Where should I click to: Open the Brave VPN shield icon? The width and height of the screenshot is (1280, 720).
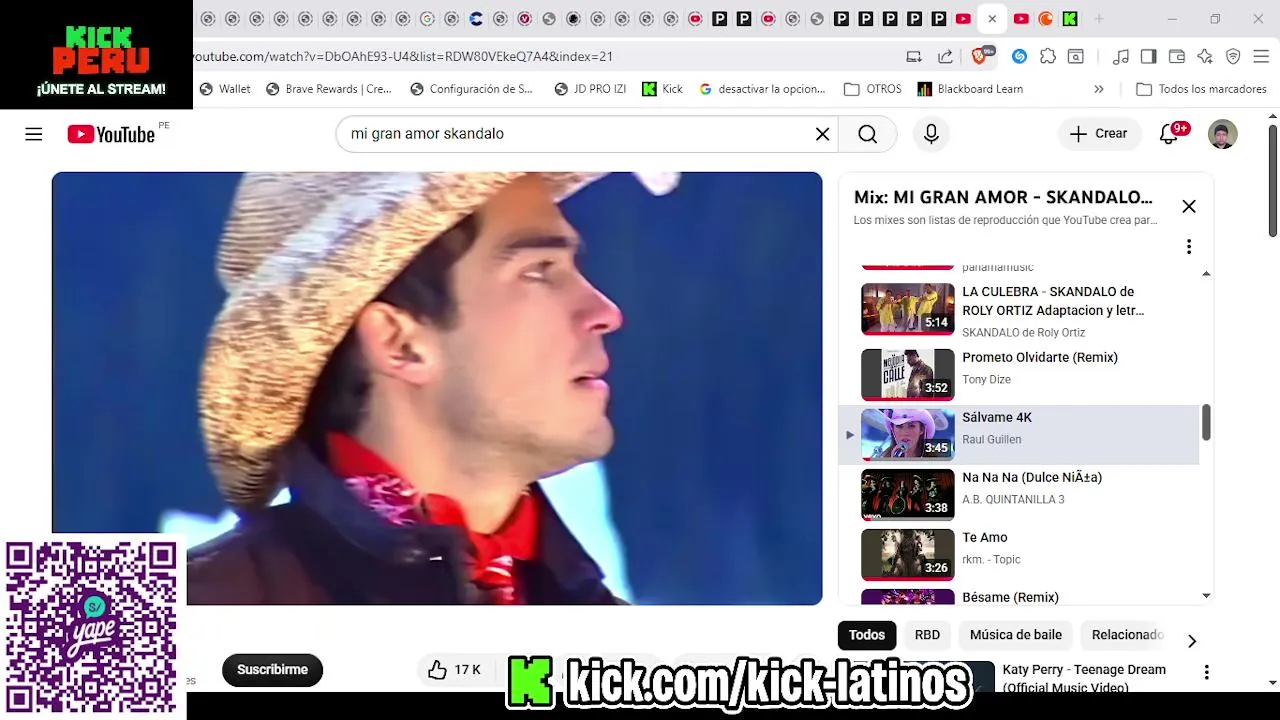pos(1233,57)
